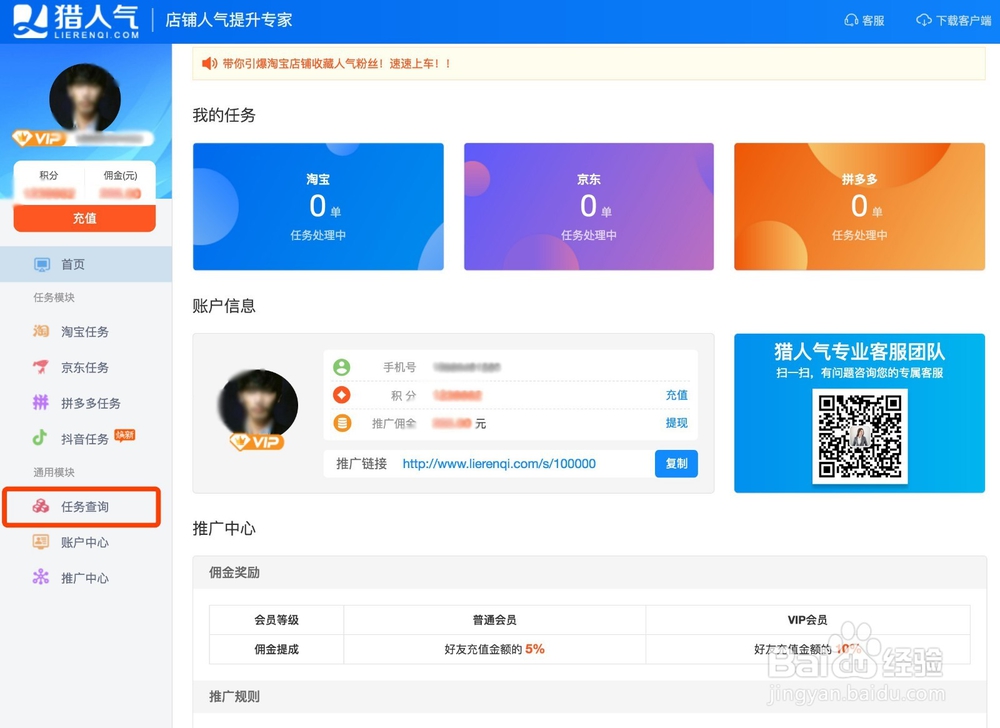
Task: Click the 提现 link beside 推广佣金
Action: (677, 423)
